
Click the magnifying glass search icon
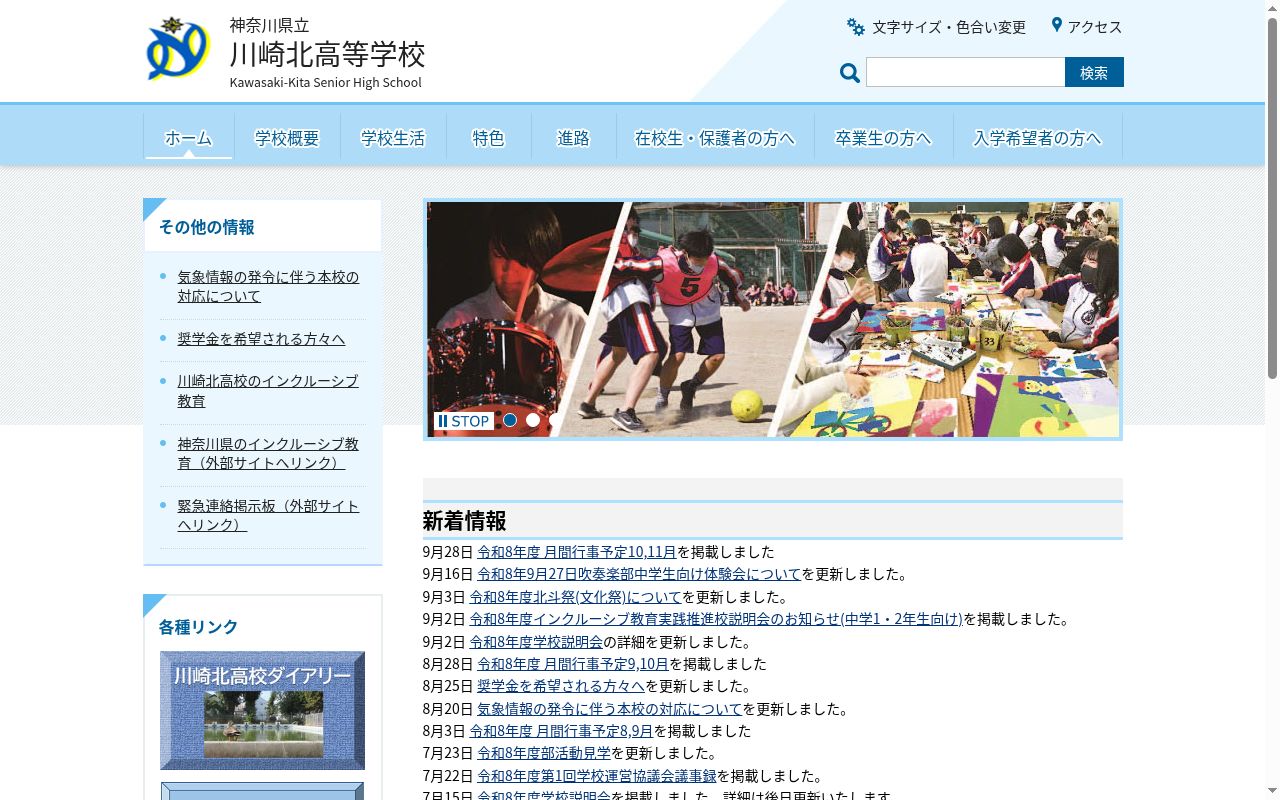(850, 73)
